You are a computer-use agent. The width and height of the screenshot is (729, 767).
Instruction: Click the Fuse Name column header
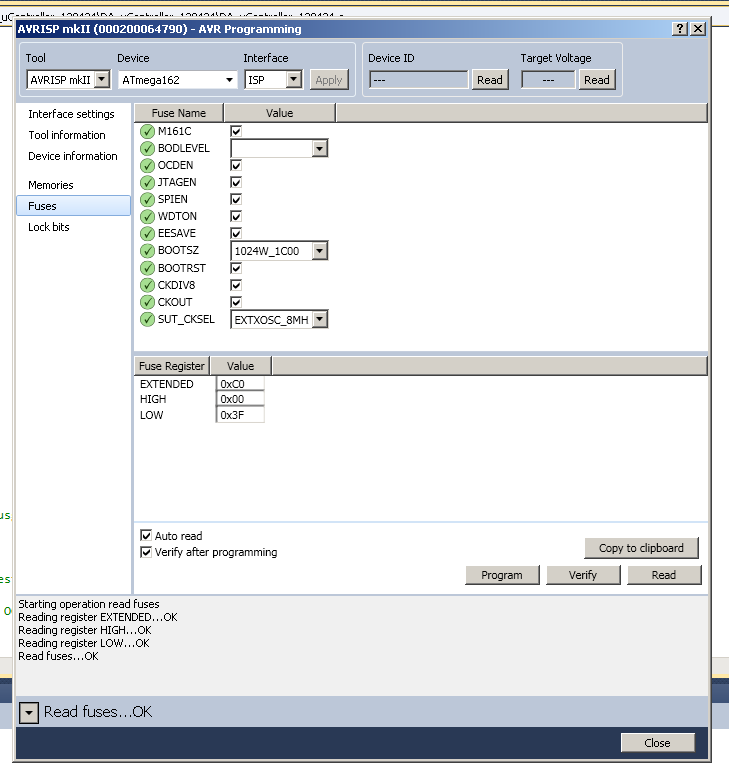(179, 113)
